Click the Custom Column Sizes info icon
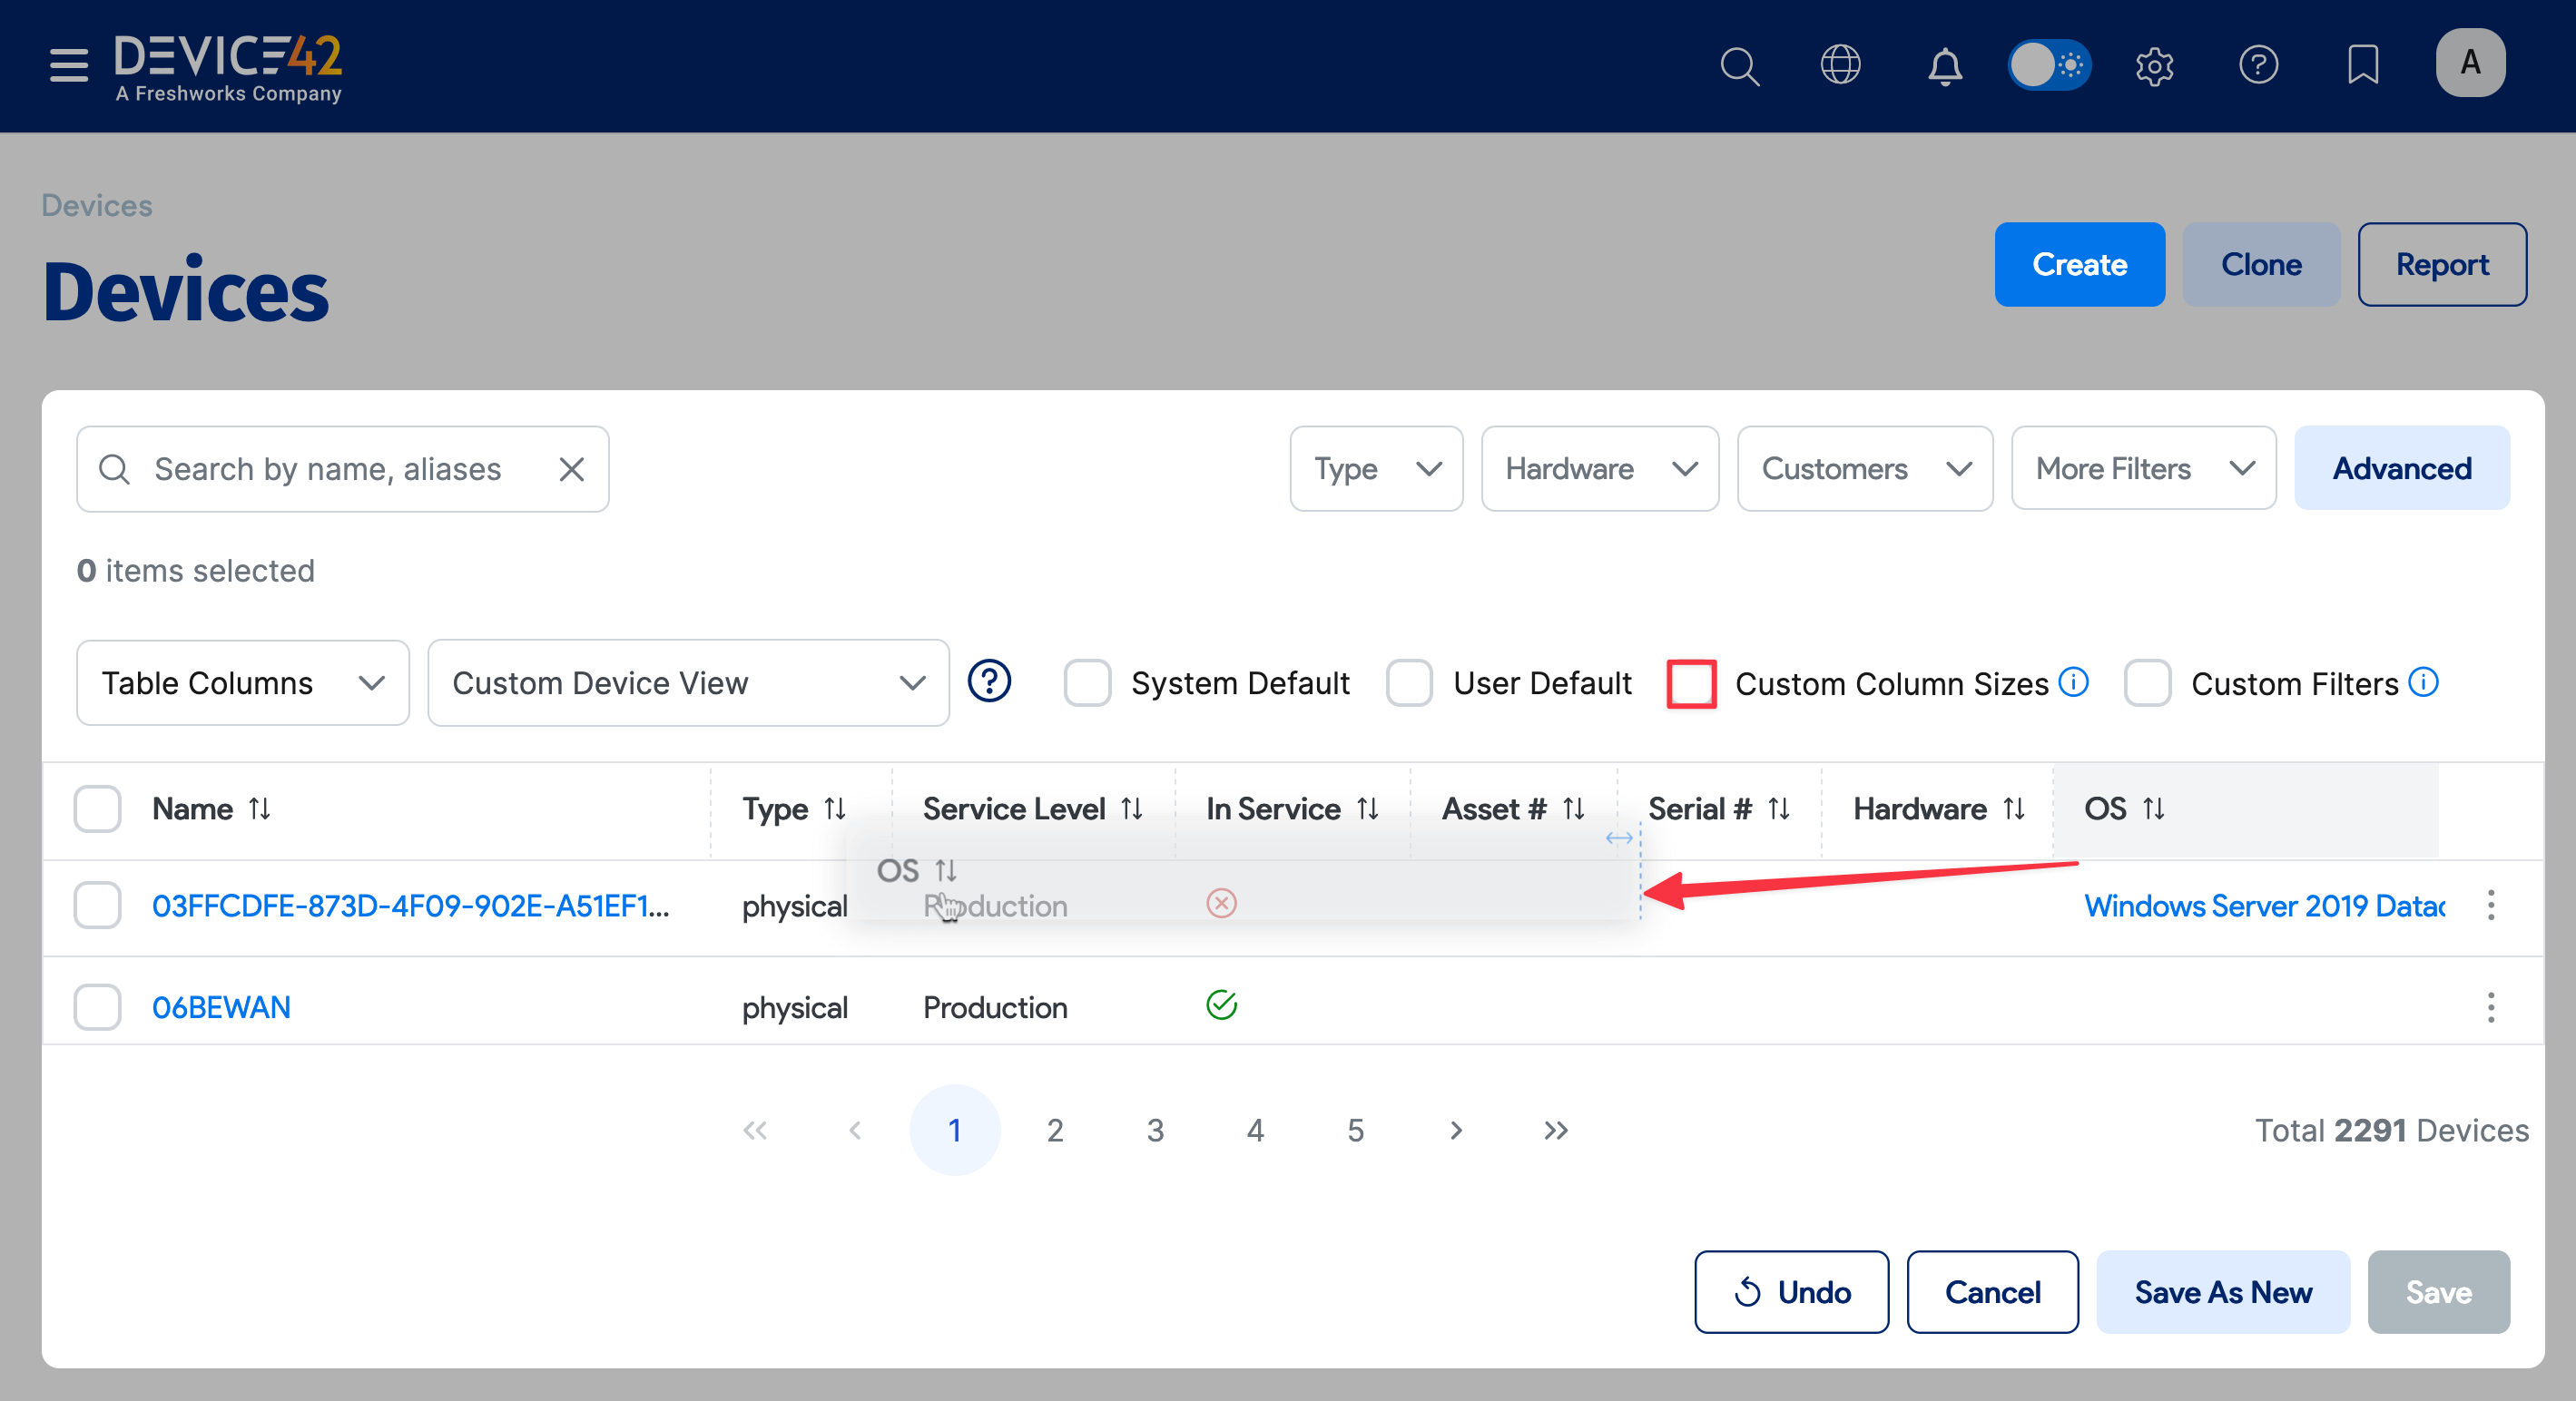 [x=2074, y=682]
